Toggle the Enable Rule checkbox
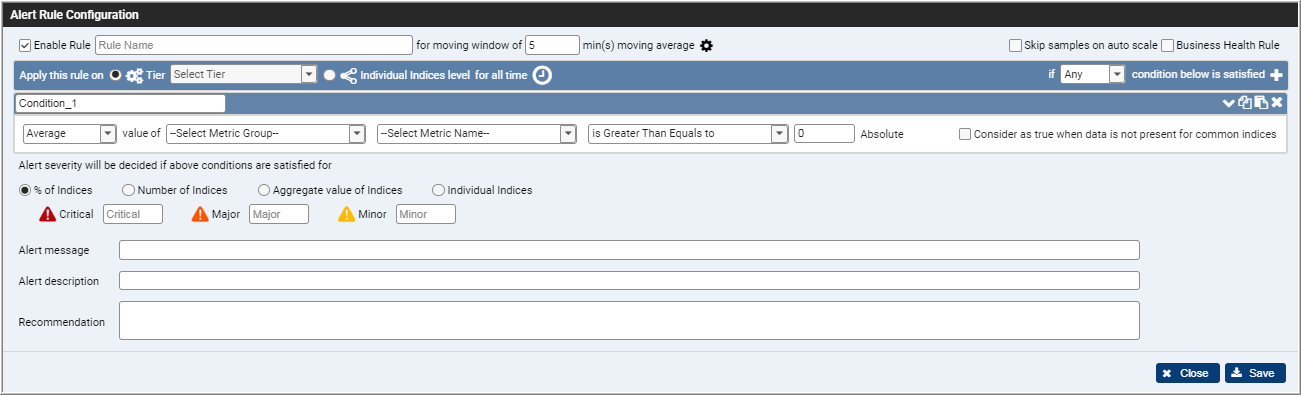Viewport: 1301px width, 395px height. click(x=25, y=45)
